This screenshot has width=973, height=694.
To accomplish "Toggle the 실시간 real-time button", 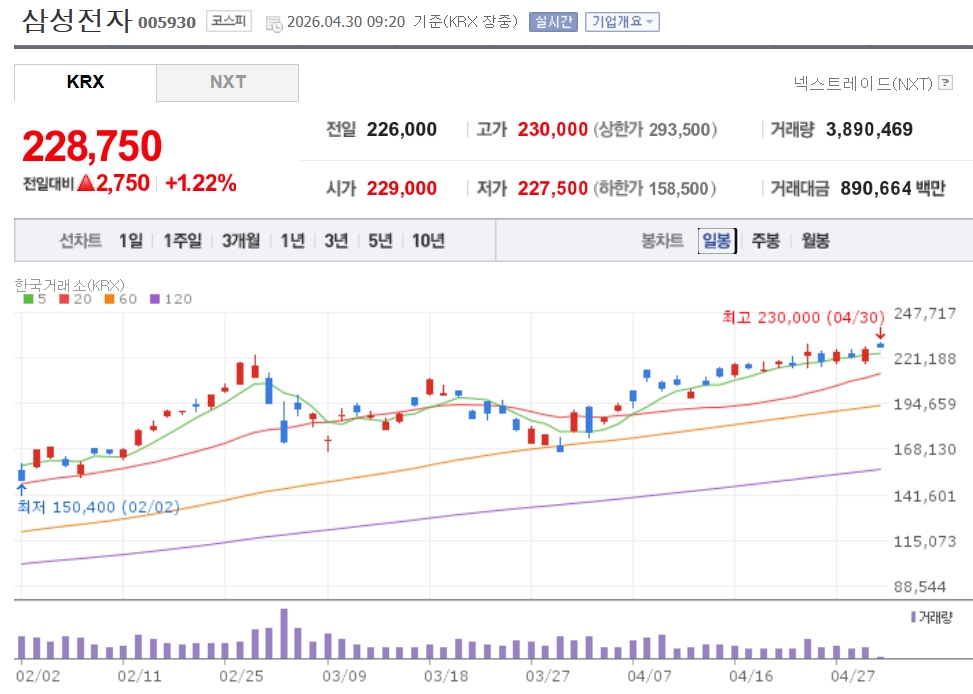I will (x=553, y=22).
